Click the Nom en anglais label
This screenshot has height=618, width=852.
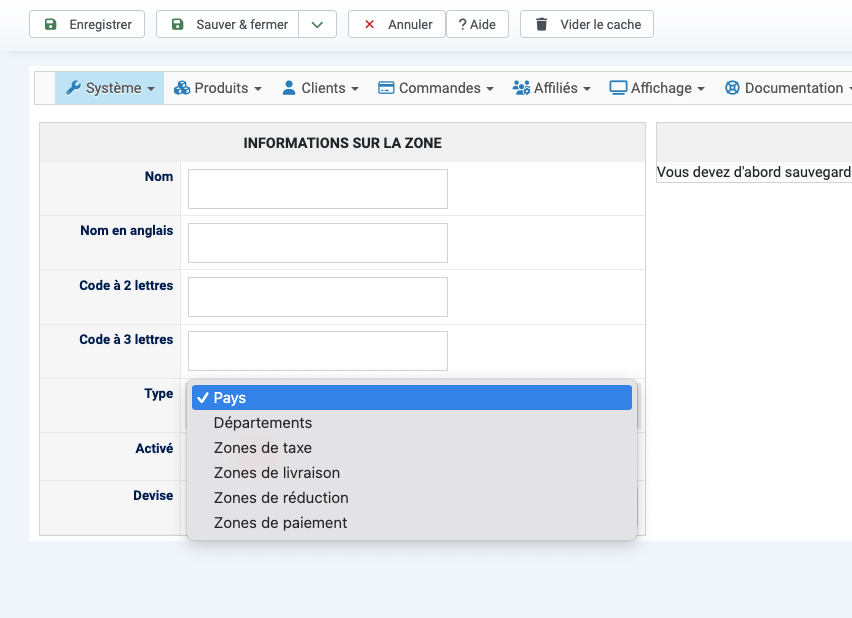pos(127,230)
